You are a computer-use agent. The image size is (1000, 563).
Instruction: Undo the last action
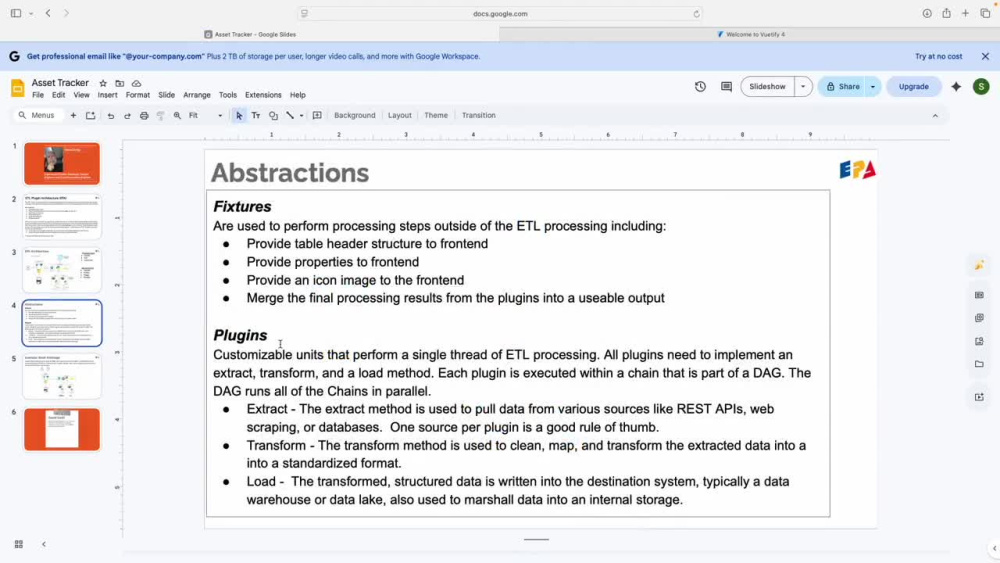click(110, 115)
